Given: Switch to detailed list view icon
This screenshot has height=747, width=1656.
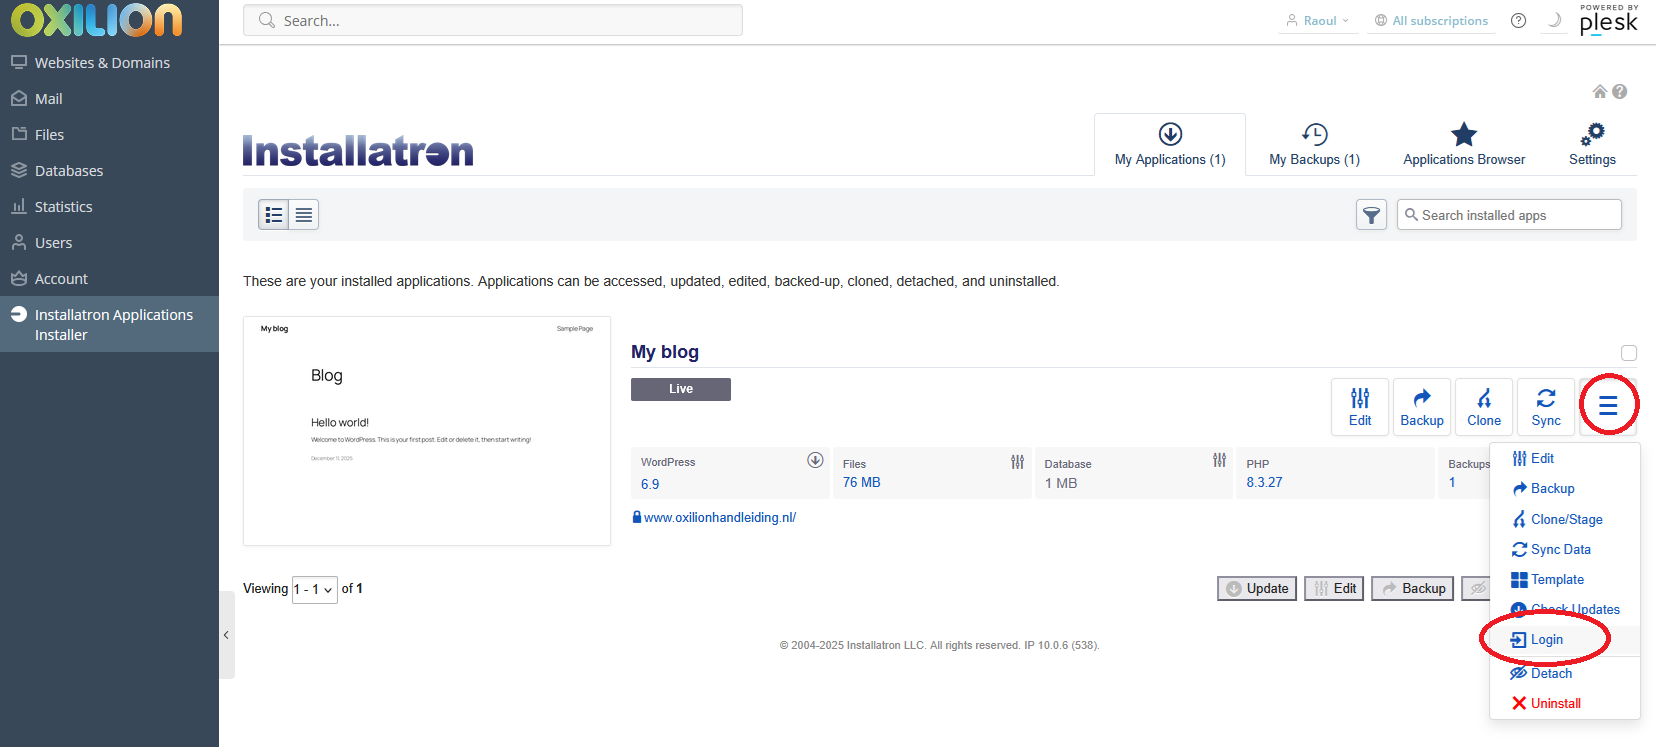Looking at the screenshot, I should [274, 215].
